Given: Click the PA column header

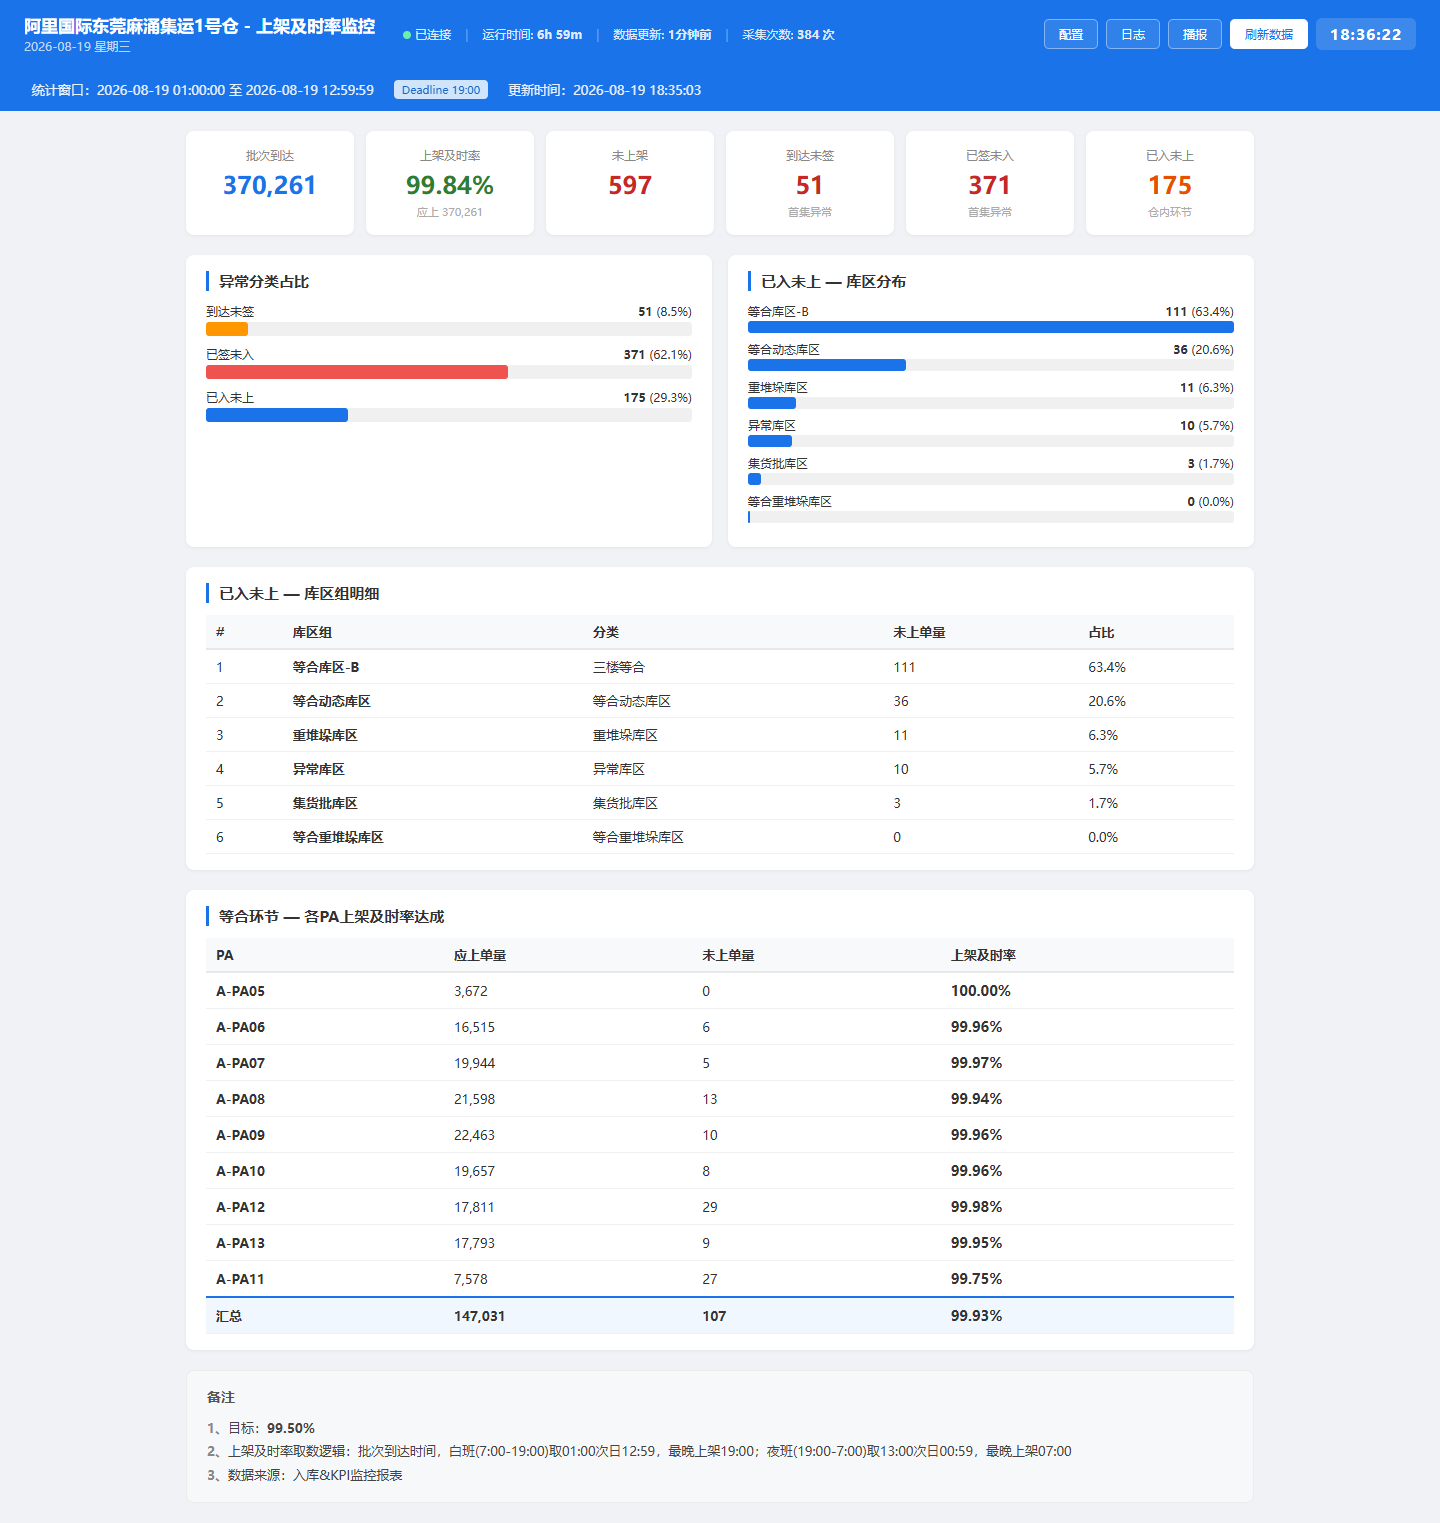Looking at the screenshot, I should tap(225, 955).
